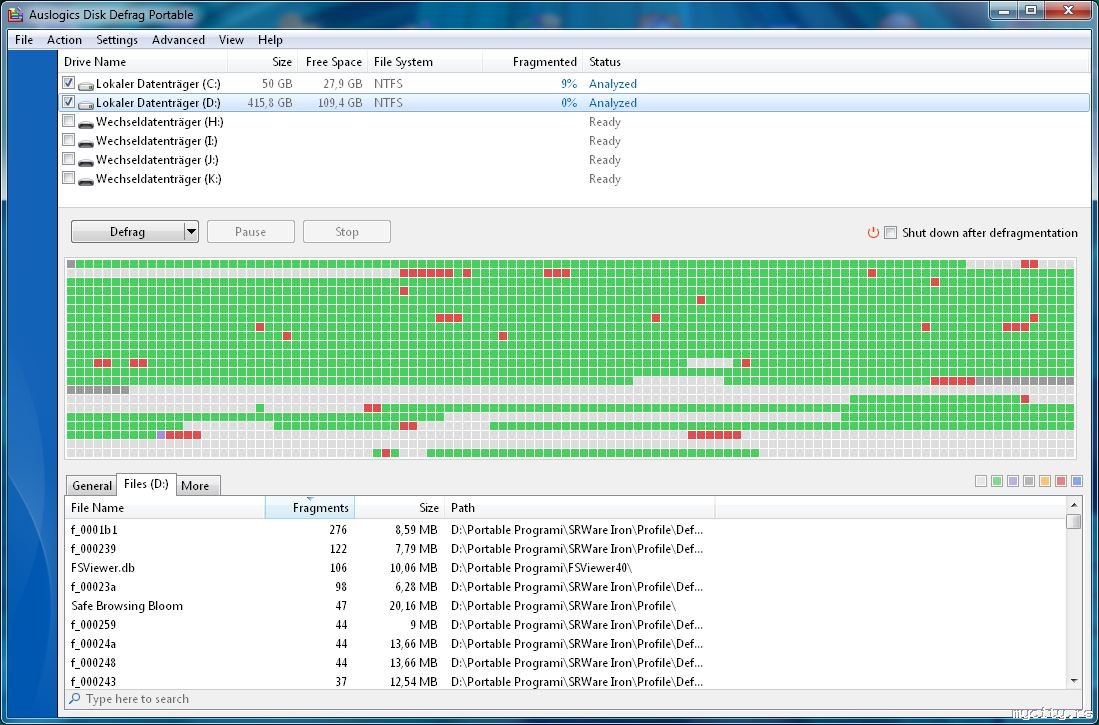Select the f_000239 file row
This screenshot has width=1099, height=725.
pos(565,548)
